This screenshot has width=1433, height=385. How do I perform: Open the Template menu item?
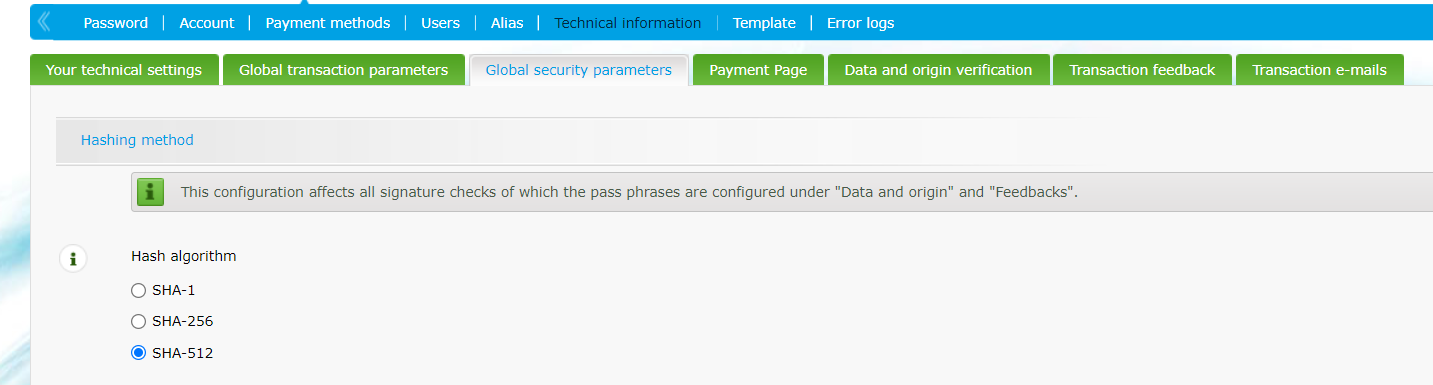click(x=764, y=23)
